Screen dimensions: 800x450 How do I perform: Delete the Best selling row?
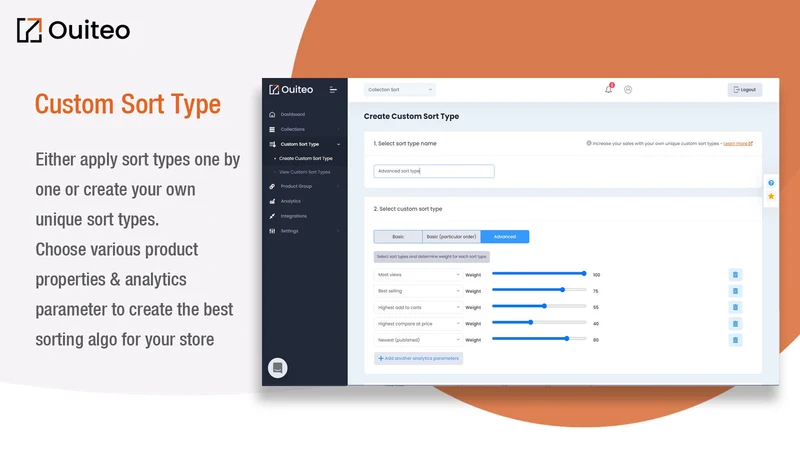[735, 291]
